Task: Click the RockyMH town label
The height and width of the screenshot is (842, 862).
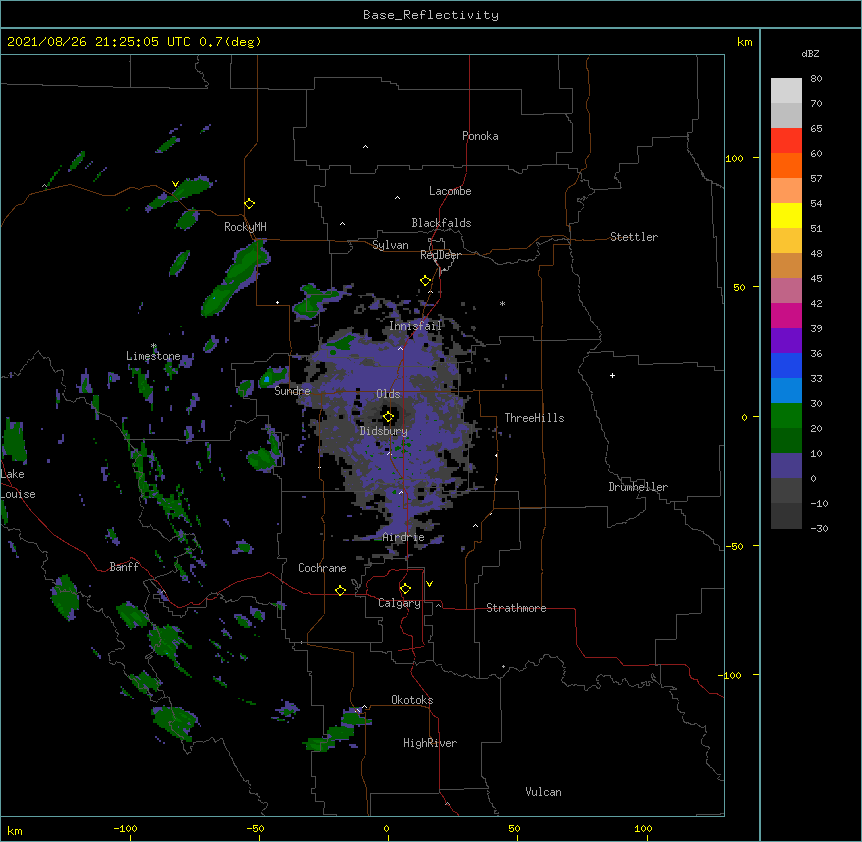Action: point(245,227)
